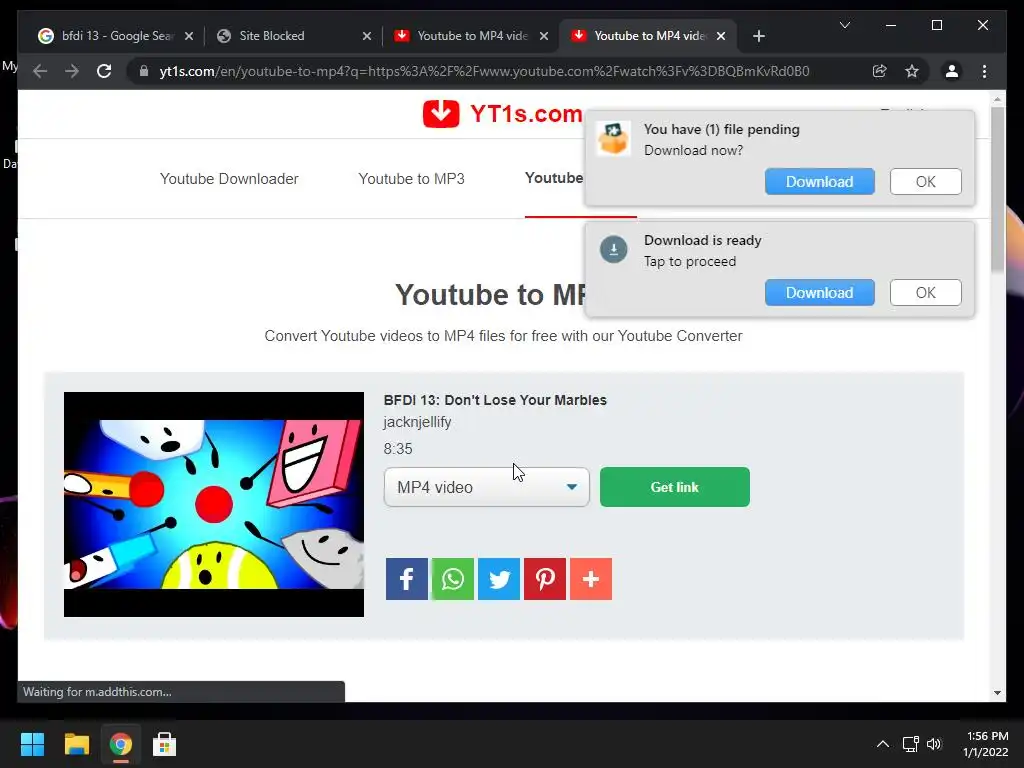Click Download on file pending notification
Screen dimensions: 1024x768
click(x=820, y=182)
